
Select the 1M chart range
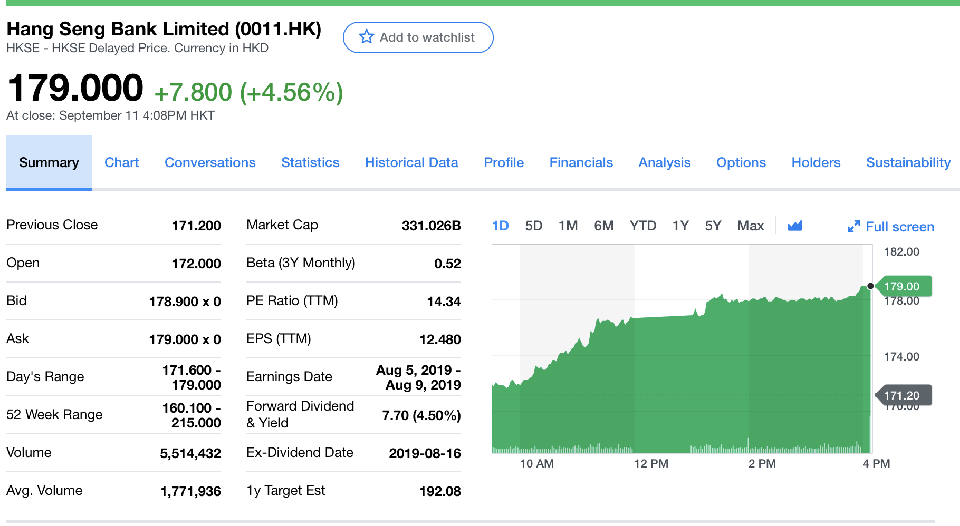[568, 226]
